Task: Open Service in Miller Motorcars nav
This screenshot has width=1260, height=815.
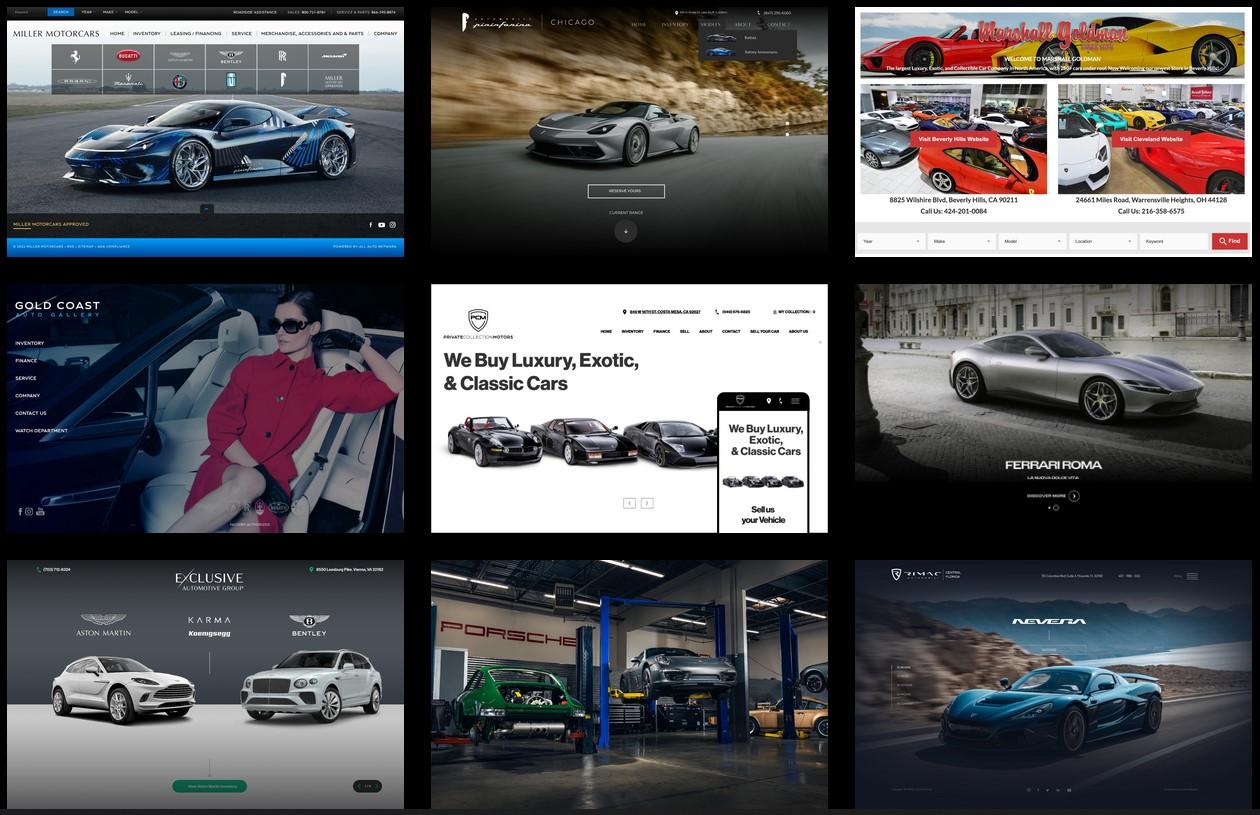Action: pos(242,34)
